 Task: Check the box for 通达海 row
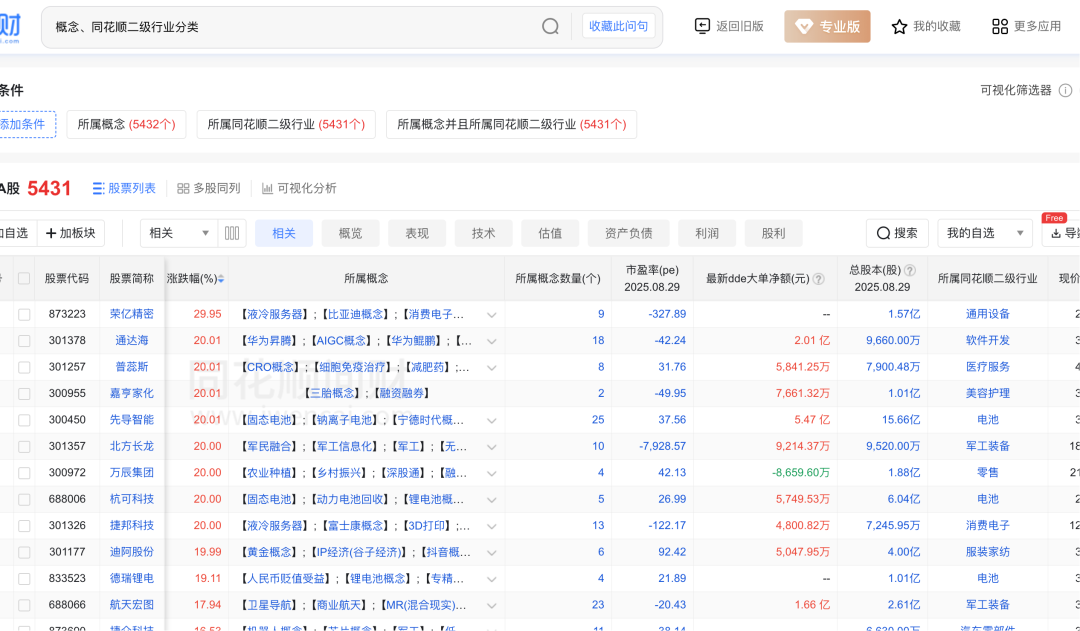pos(24,340)
